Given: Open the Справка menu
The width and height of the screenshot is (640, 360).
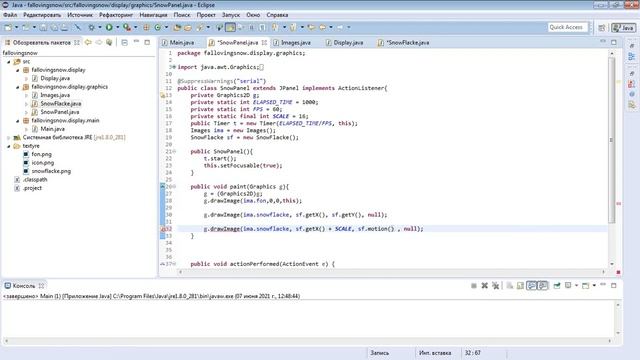Looking at the screenshot, I should 277,15.
